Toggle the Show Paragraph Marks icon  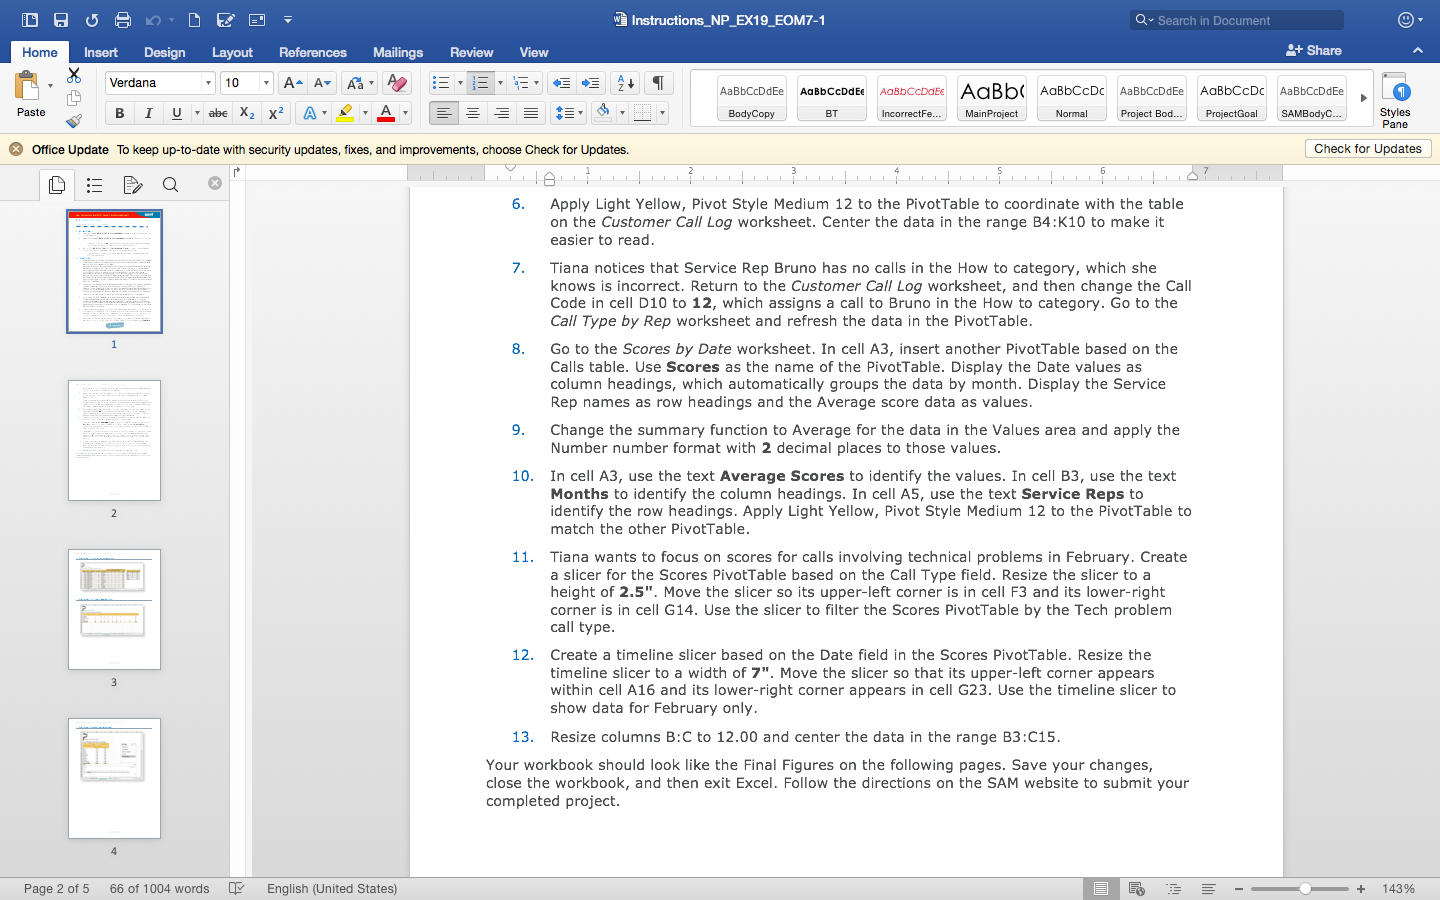coord(657,83)
